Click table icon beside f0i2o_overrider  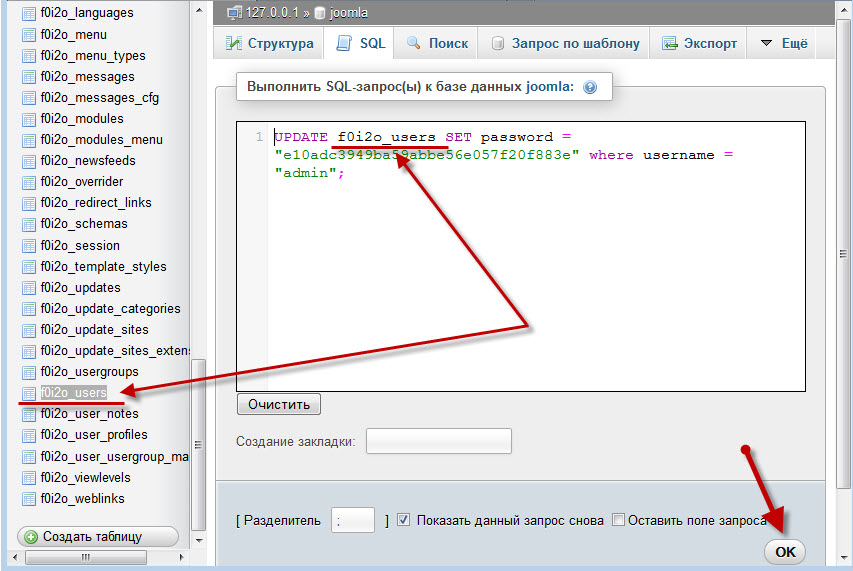(29, 183)
